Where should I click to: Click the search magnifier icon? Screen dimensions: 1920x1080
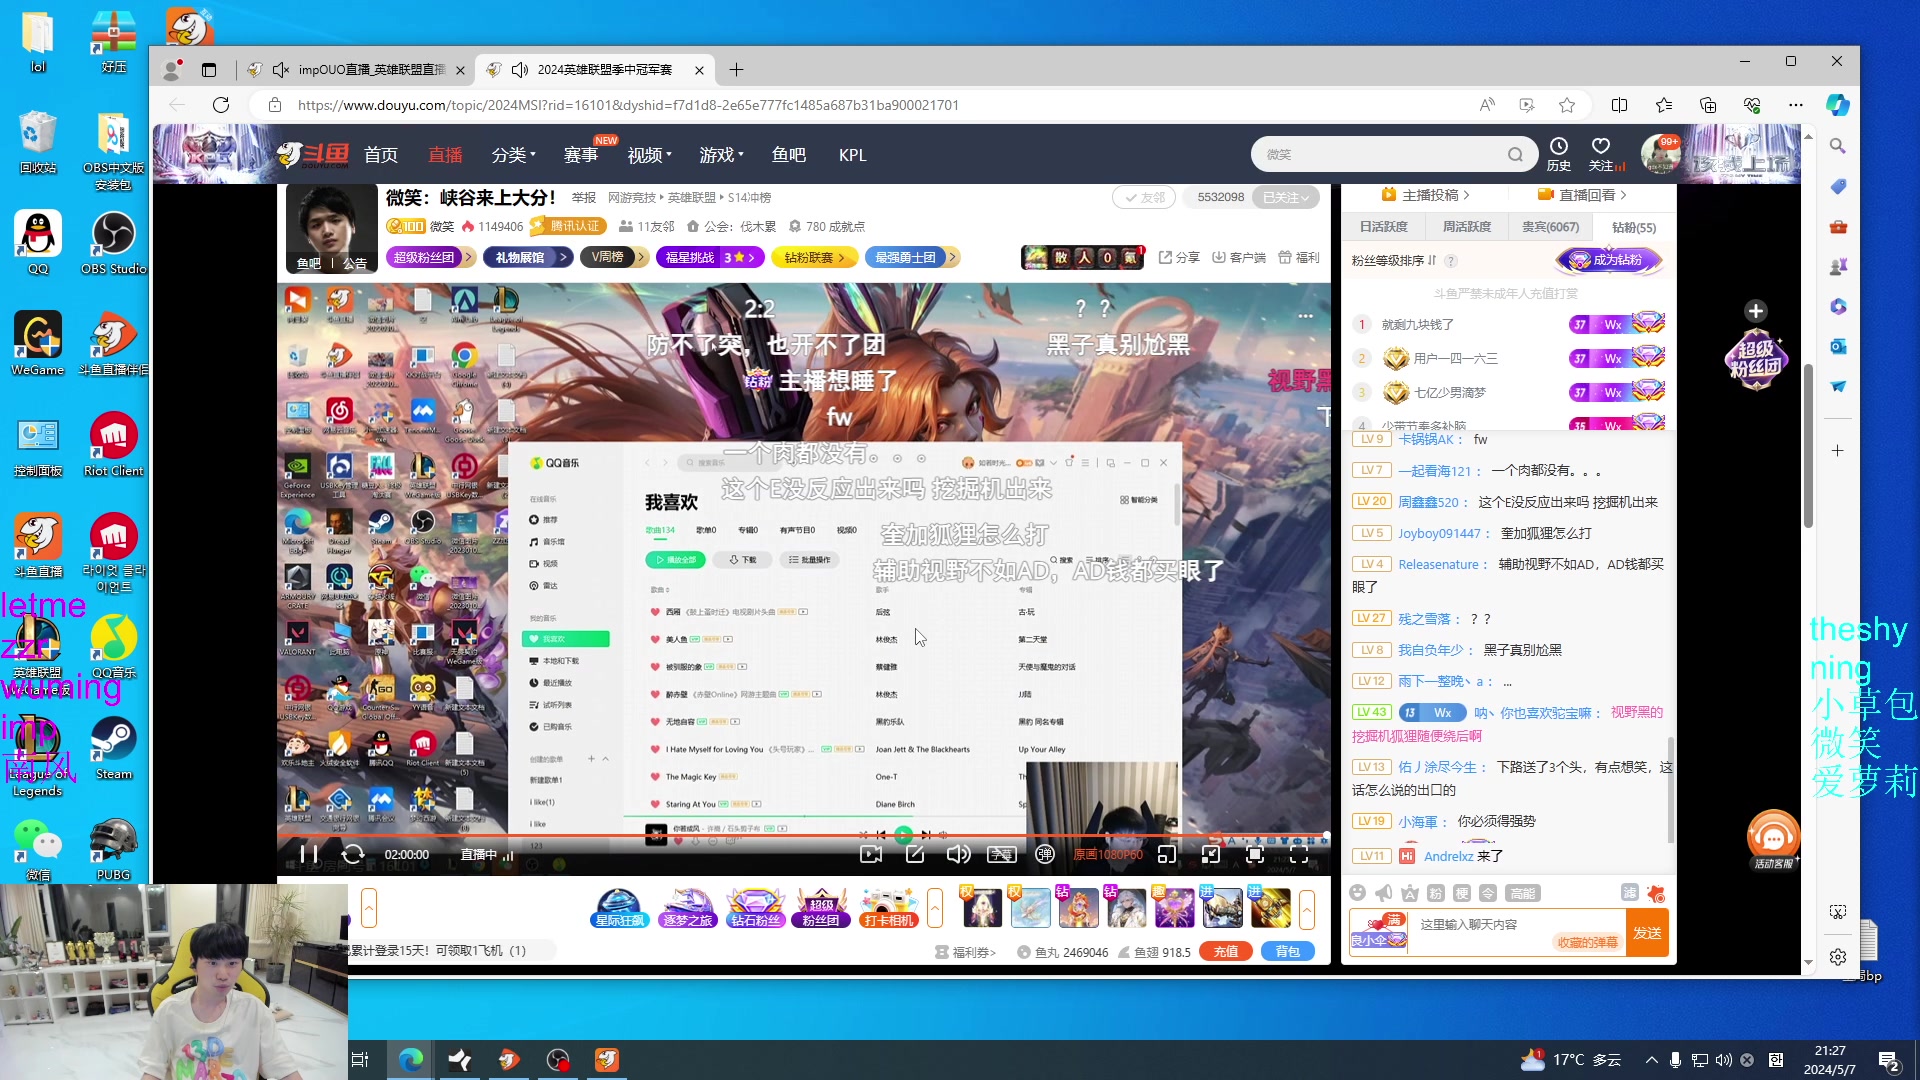coord(1516,155)
